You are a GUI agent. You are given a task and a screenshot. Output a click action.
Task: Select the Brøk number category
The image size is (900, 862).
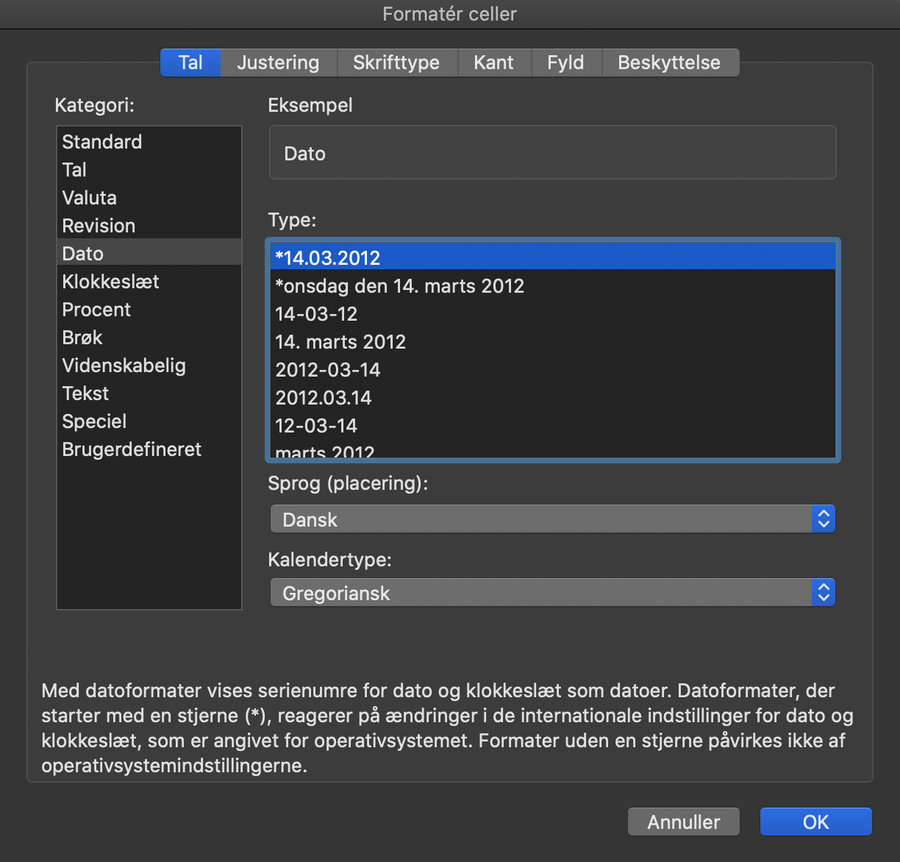tap(81, 337)
